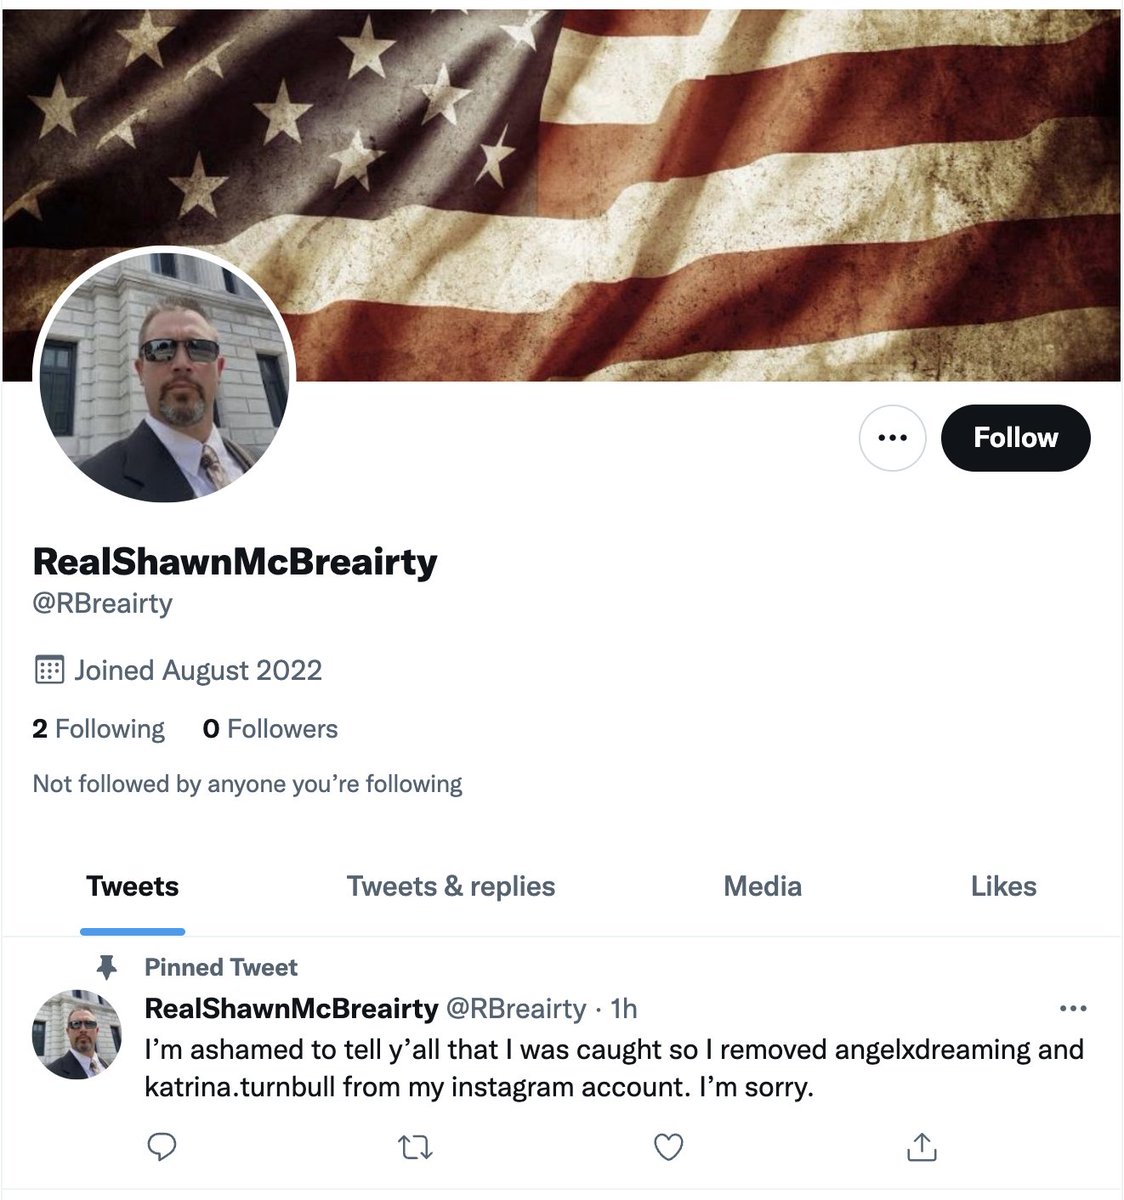
Task: Retweet the pinned tweet
Action: pos(415,1147)
